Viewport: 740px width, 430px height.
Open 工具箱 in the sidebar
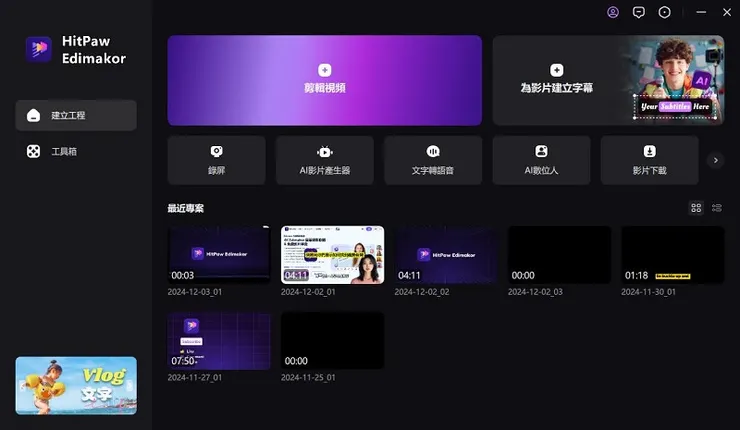pyautogui.click(x=76, y=152)
